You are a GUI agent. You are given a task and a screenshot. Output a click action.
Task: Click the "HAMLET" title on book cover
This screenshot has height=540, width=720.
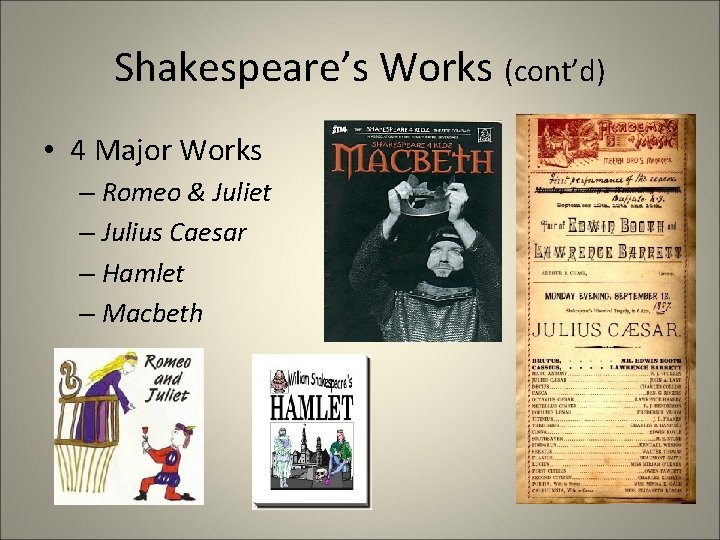tap(312, 407)
